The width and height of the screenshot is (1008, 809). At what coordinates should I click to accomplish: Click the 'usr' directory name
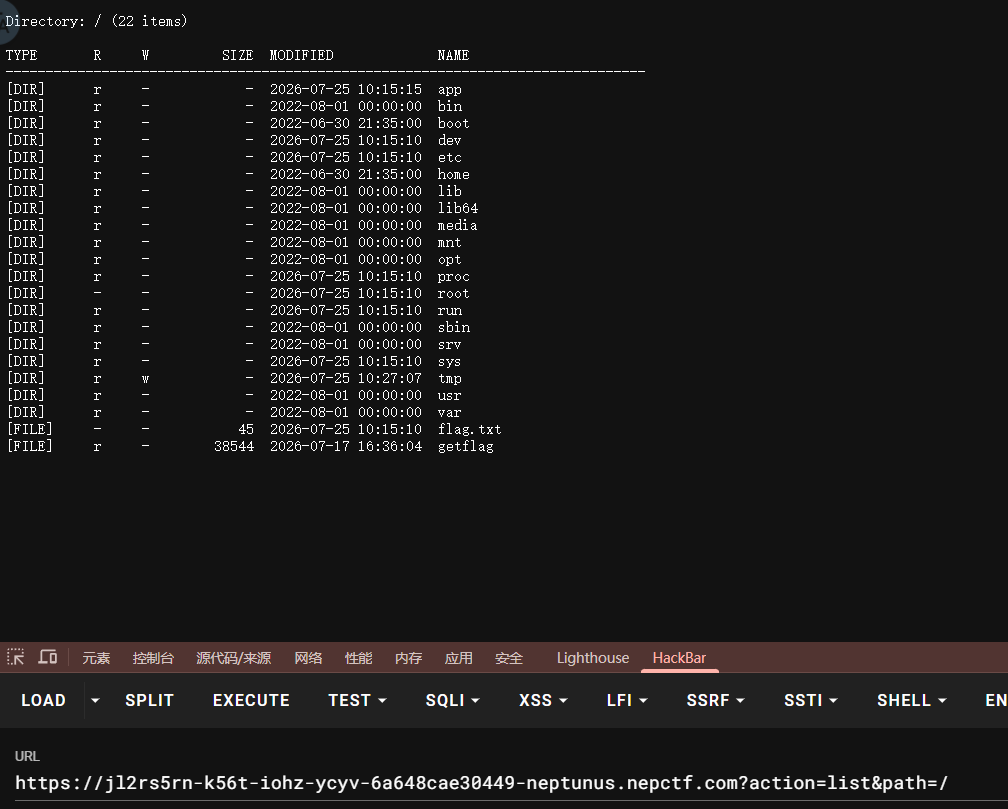pos(449,395)
